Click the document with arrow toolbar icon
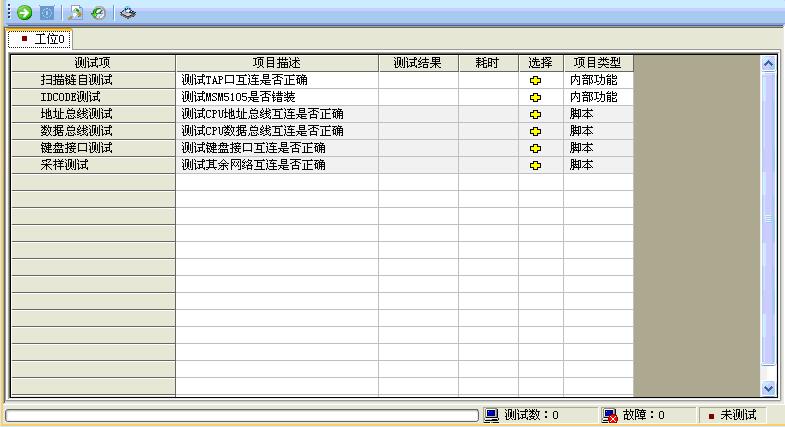This screenshot has height=427, width=785. [x=76, y=13]
